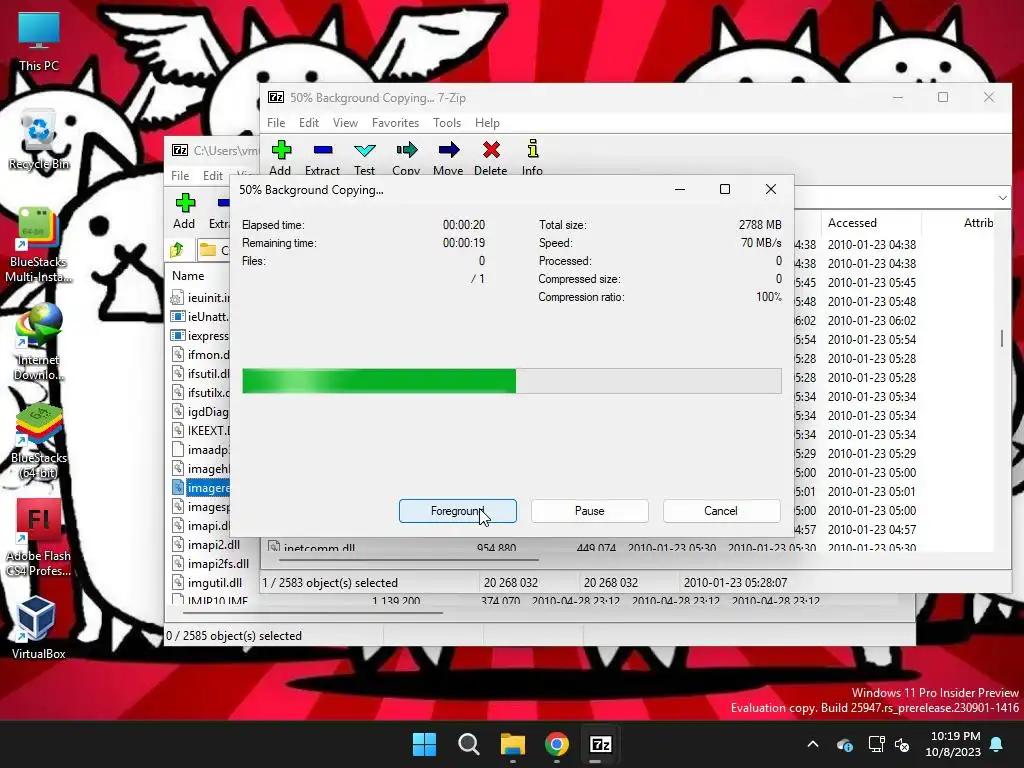Click the 7-Zip taskbar icon
This screenshot has height=768, width=1024.
[600, 744]
